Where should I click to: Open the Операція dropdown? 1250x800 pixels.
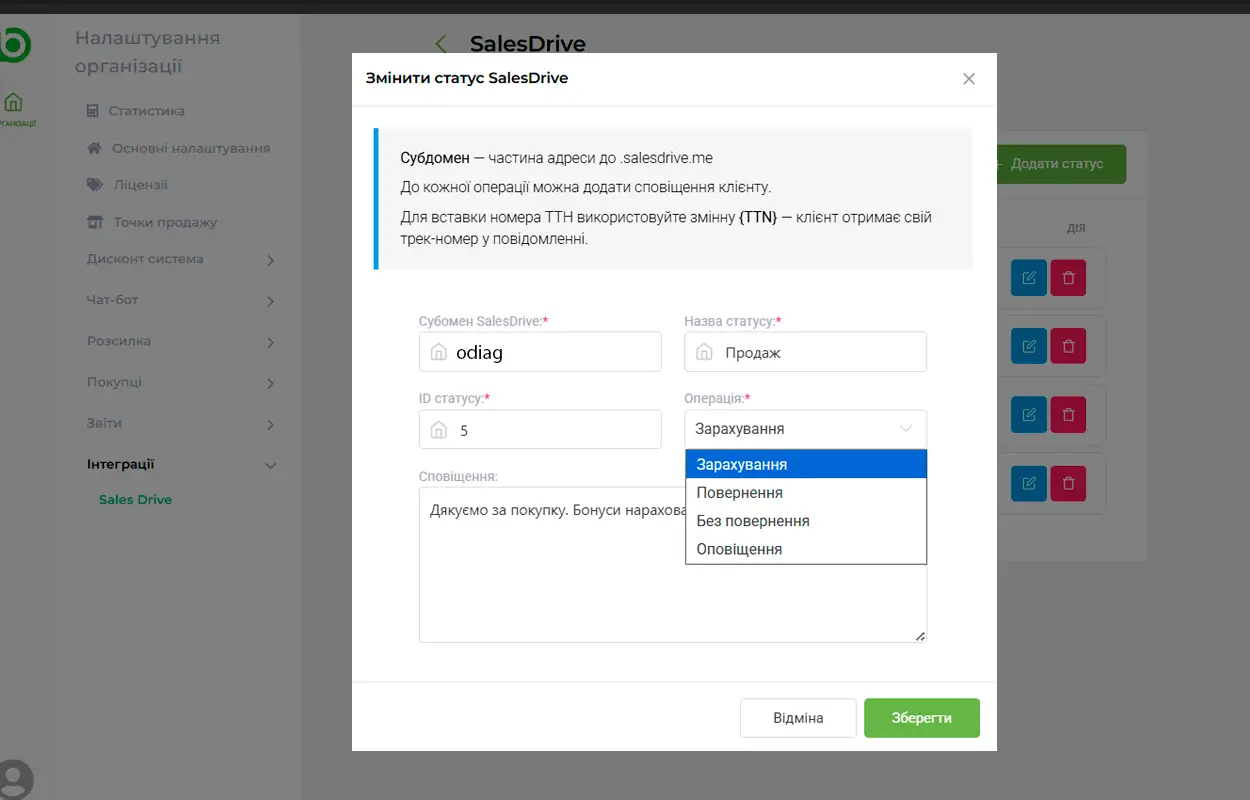(805, 428)
